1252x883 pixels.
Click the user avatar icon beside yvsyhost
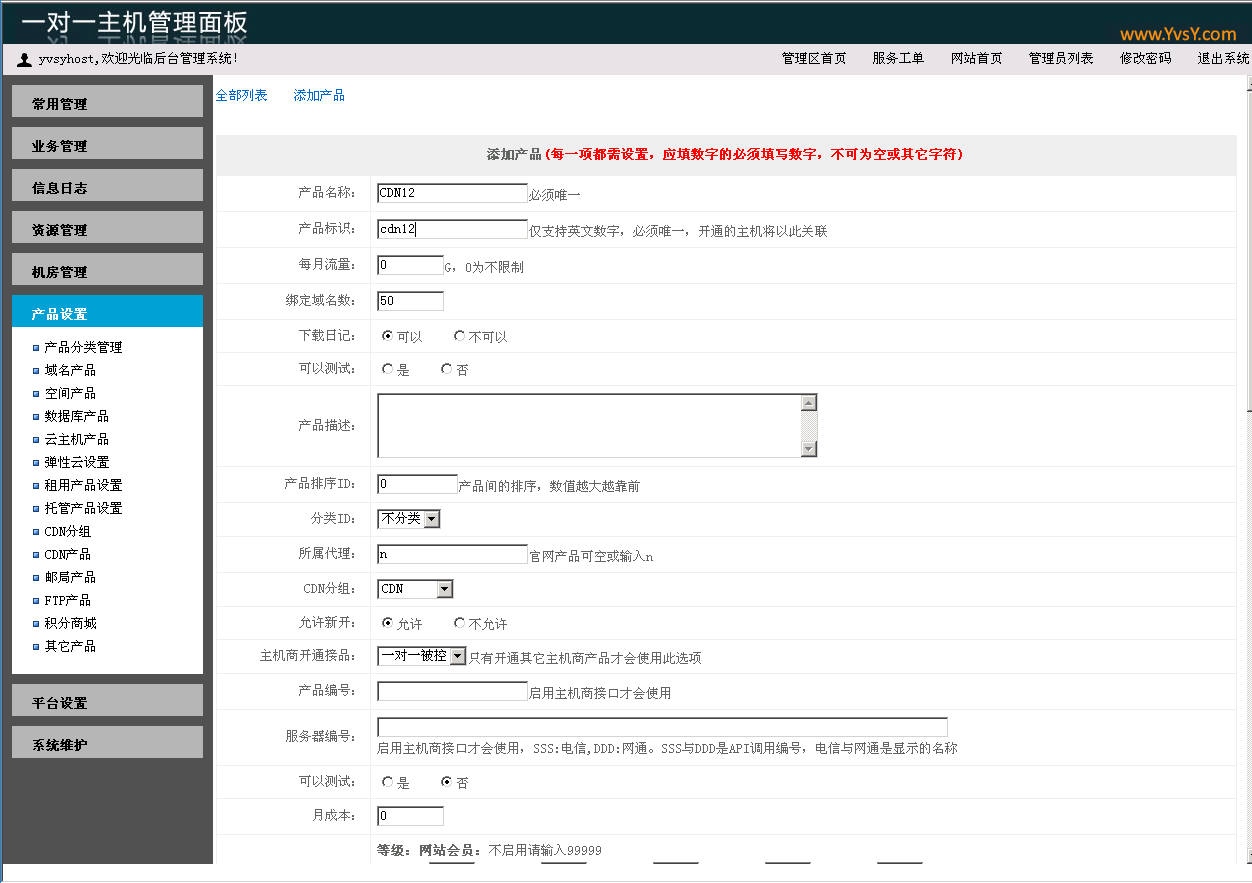(x=25, y=59)
